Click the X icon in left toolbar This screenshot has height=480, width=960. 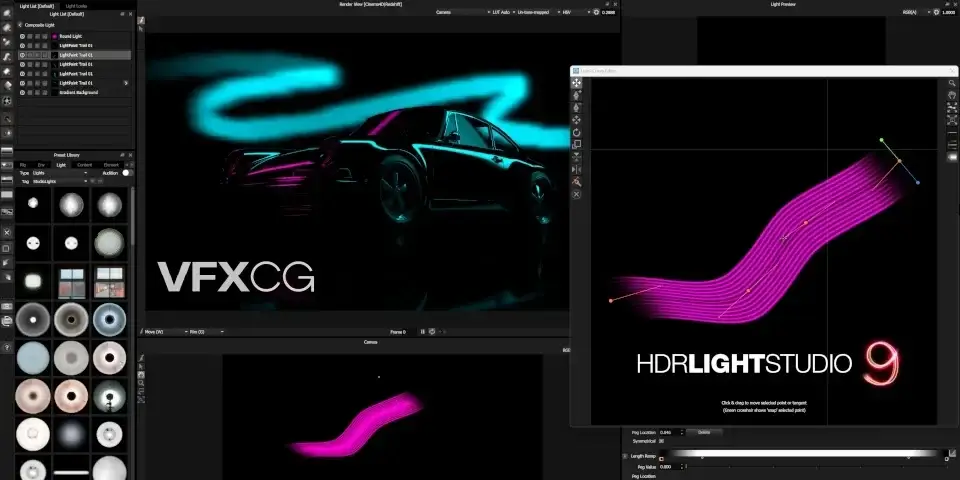[7, 233]
